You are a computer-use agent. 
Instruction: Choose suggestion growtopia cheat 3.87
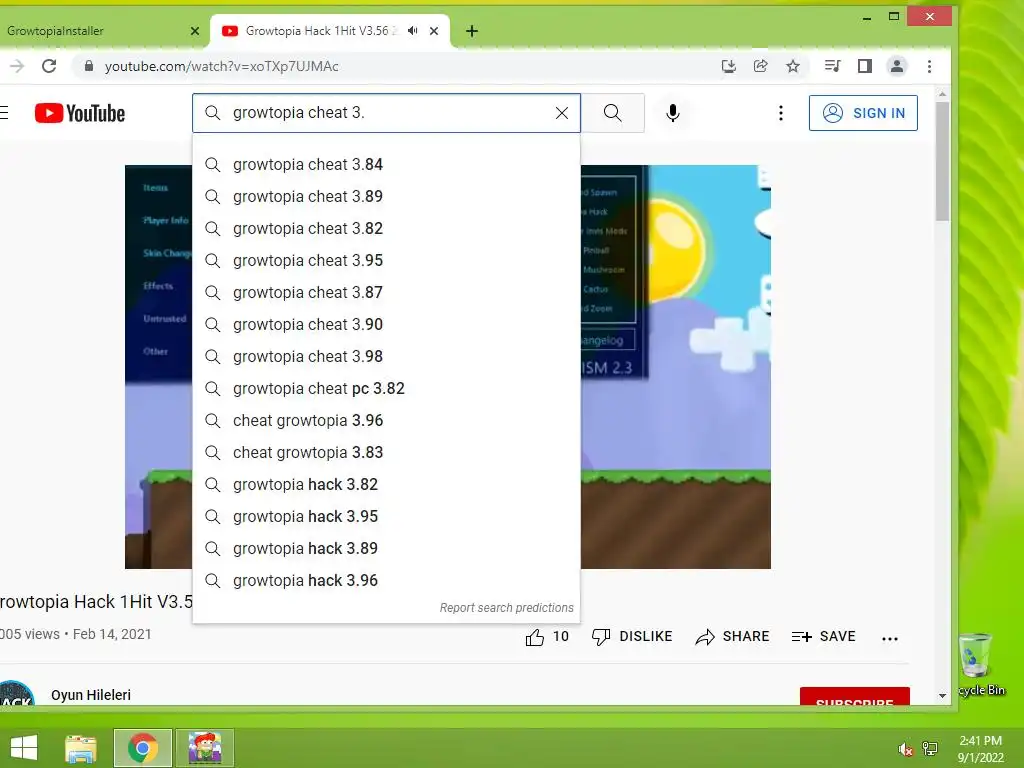click(386, 293)
